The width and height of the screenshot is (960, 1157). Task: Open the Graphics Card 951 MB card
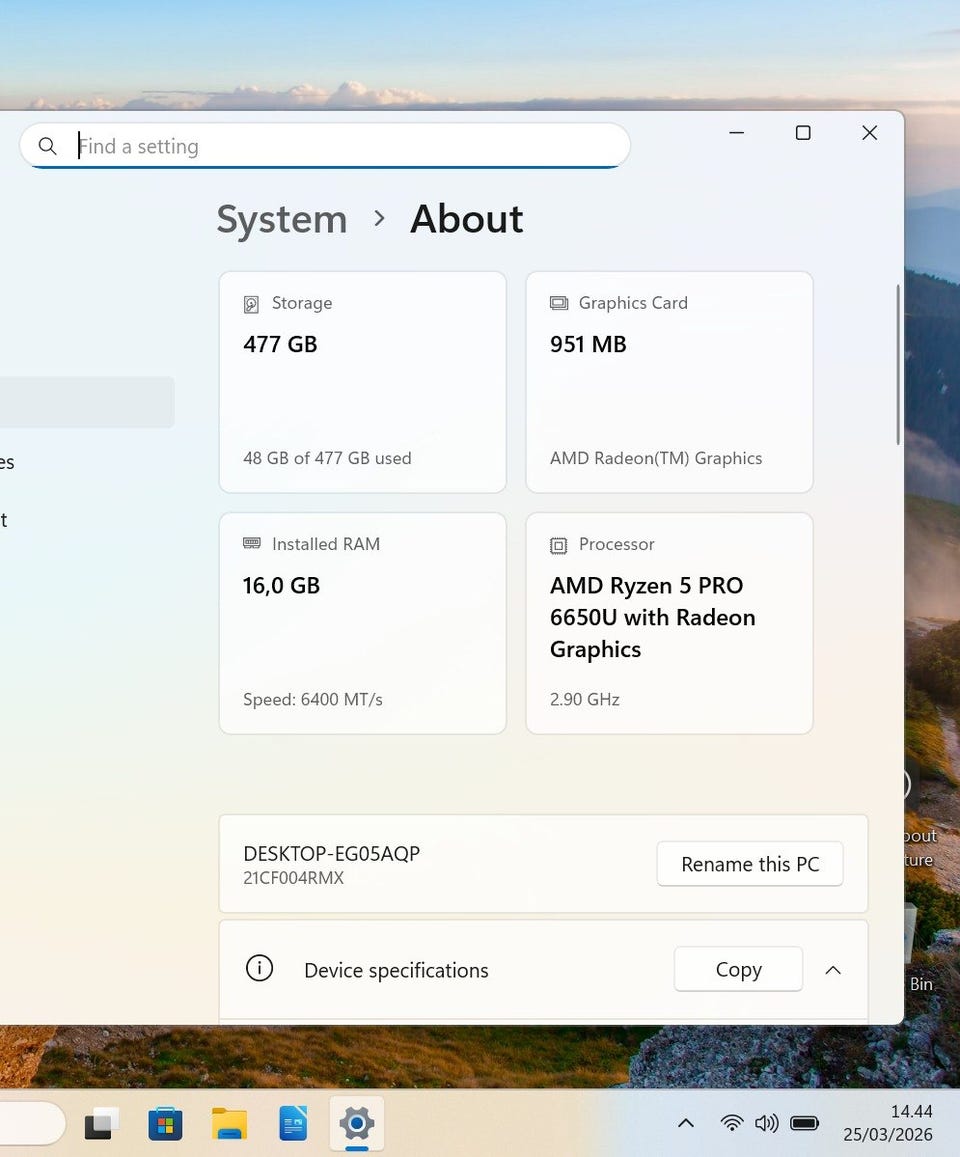pos(669,381)
